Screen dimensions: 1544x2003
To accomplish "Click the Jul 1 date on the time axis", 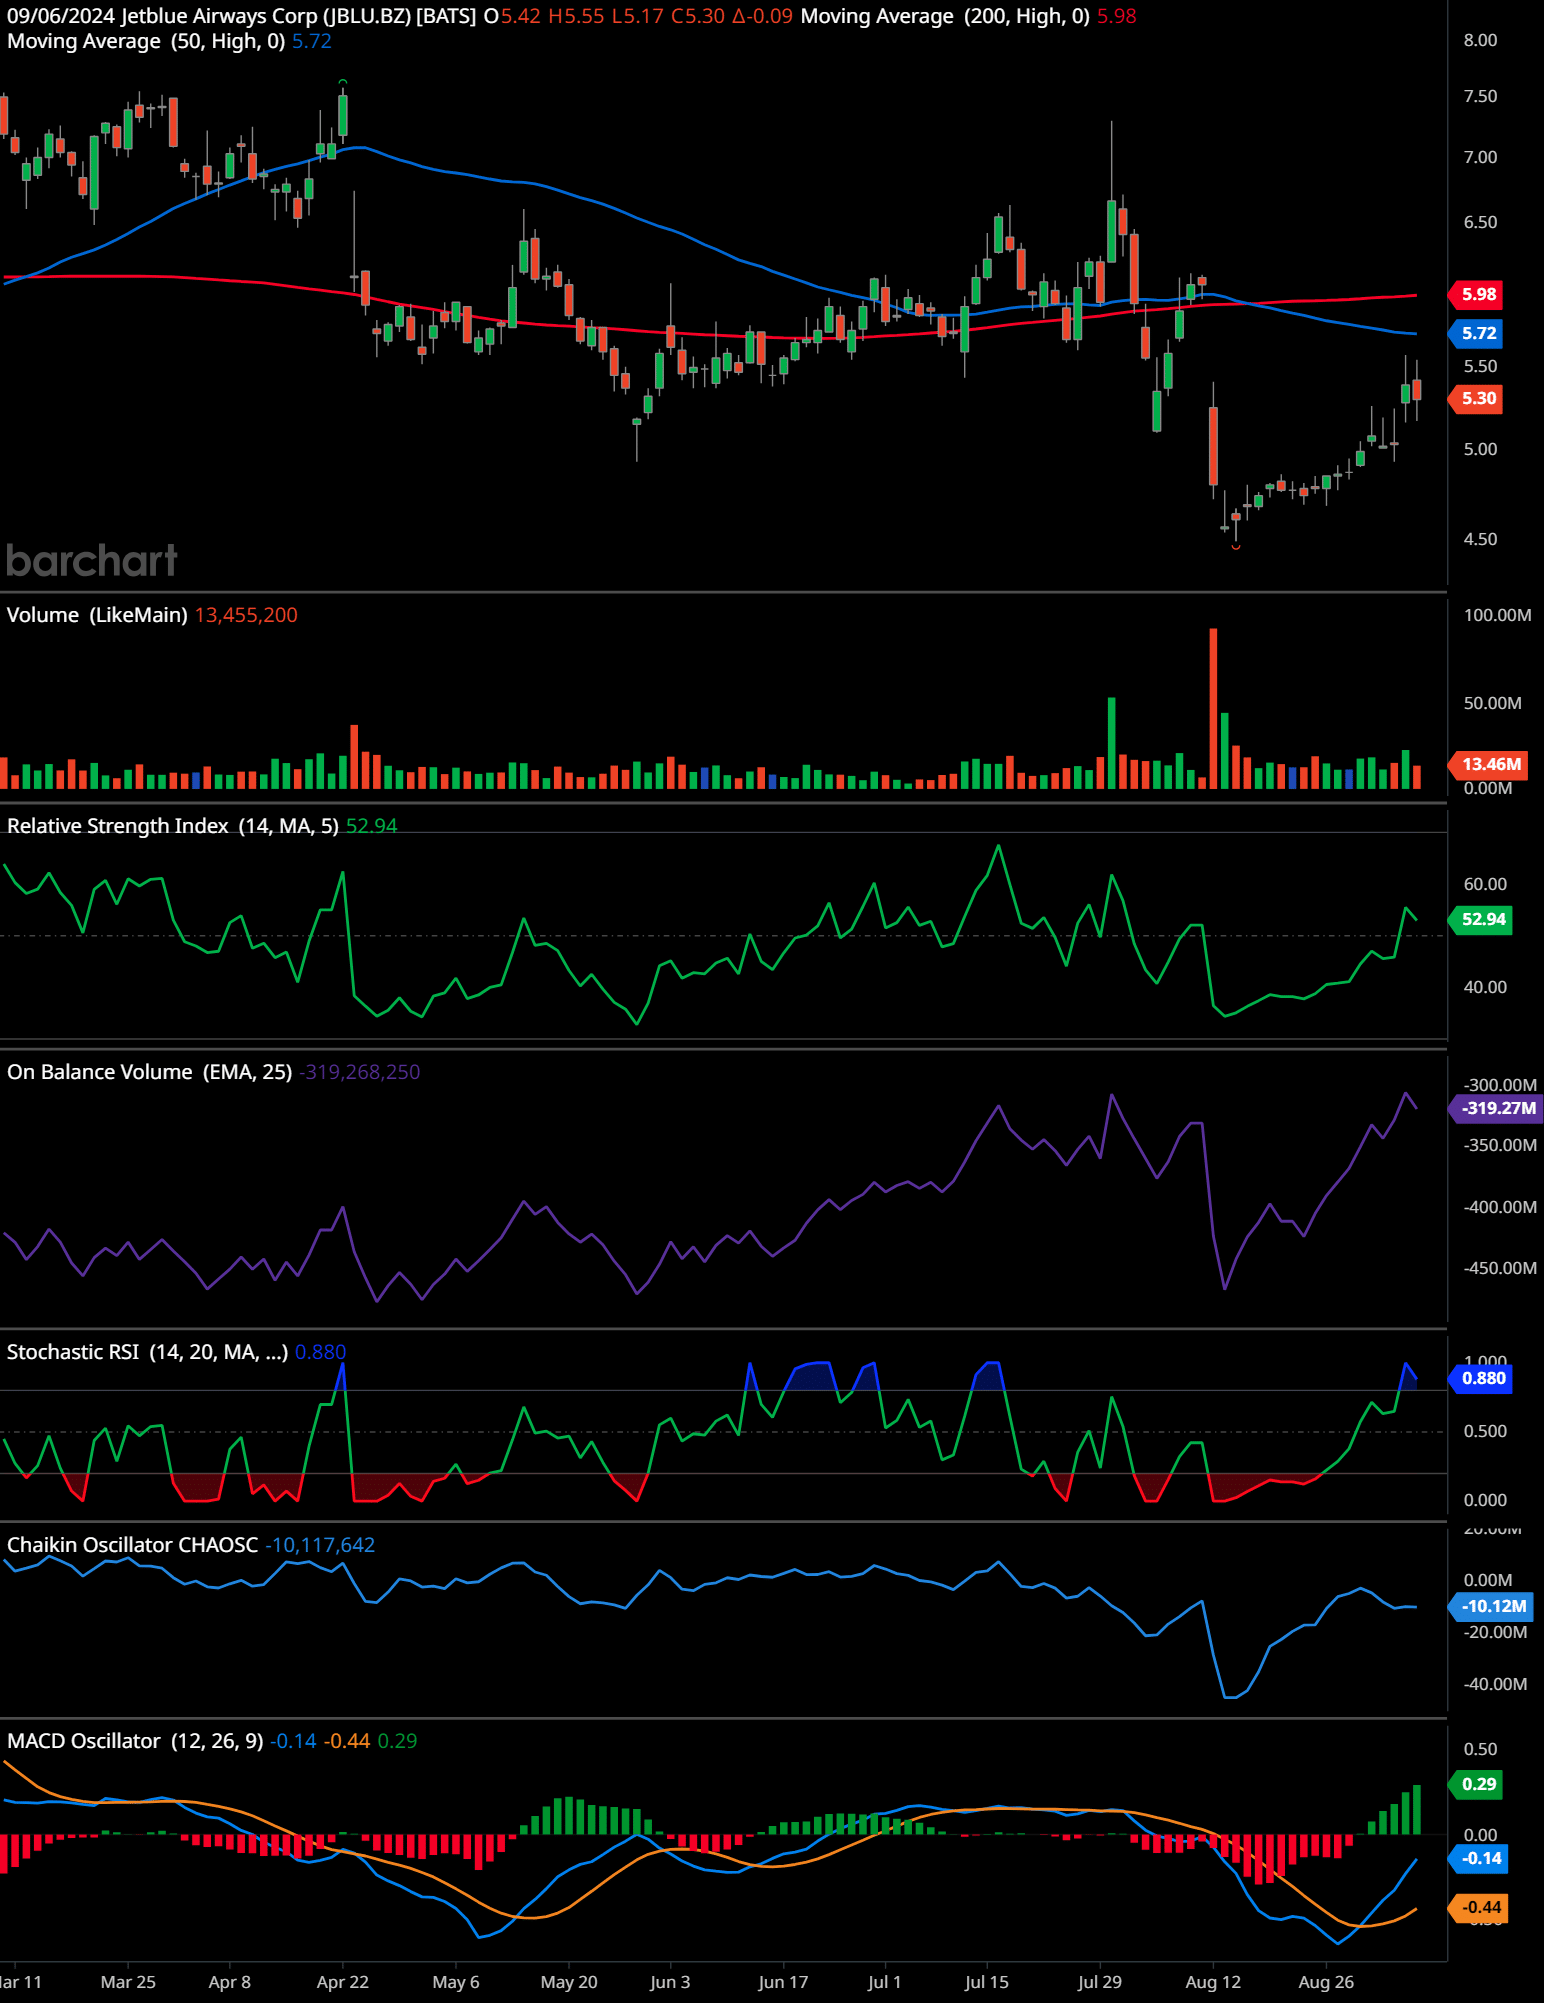I will 884,1982.
